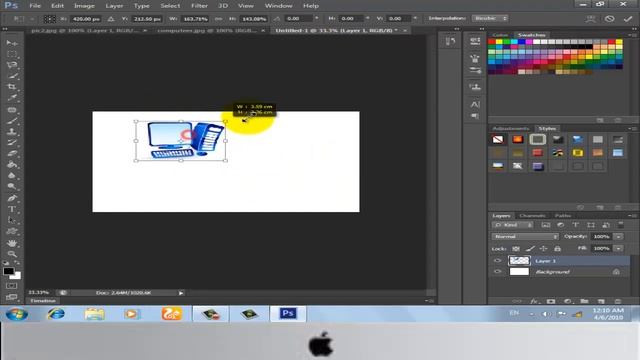Select the Brush tool
Screen dimensions: 640x360
coord(11,121)
